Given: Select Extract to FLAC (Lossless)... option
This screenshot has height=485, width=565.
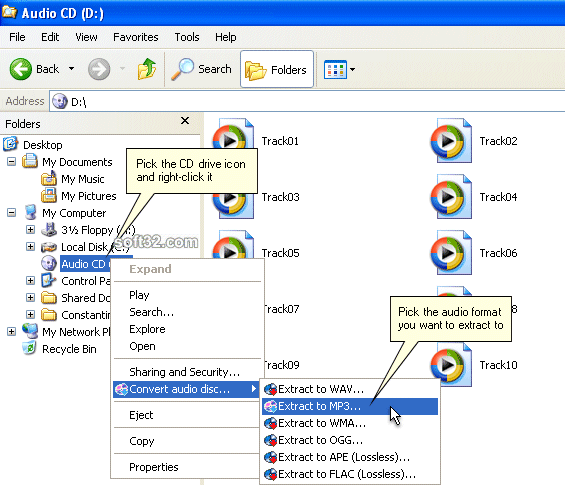Looking at the screenshot, I should pyautogui.click(x=350, y=474).
